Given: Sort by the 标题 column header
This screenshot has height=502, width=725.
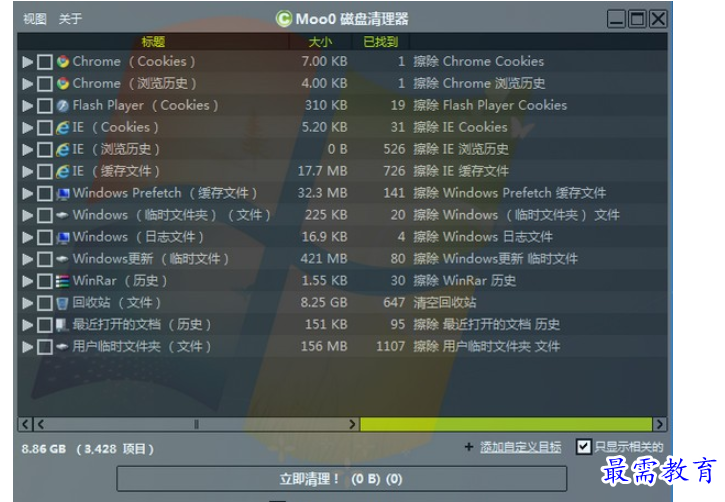Looking at the screenshot, I should coord(153,42).
